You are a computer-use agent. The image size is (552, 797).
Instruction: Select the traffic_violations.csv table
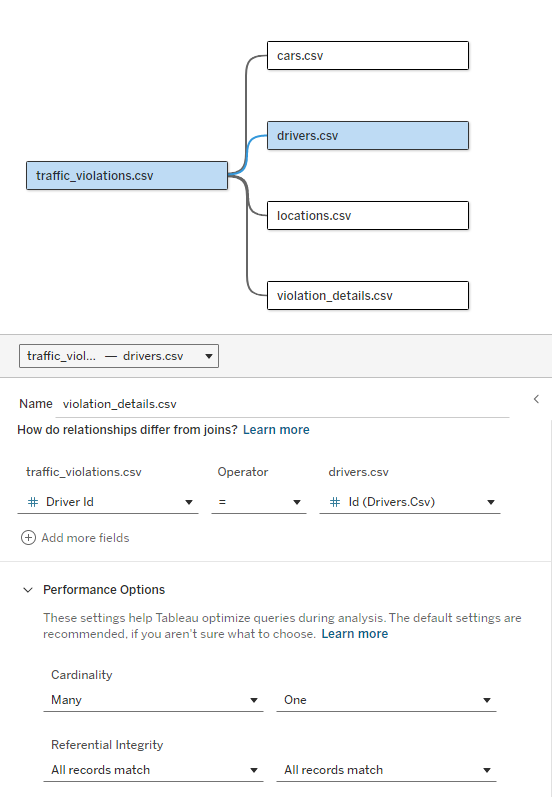[127, 175]
